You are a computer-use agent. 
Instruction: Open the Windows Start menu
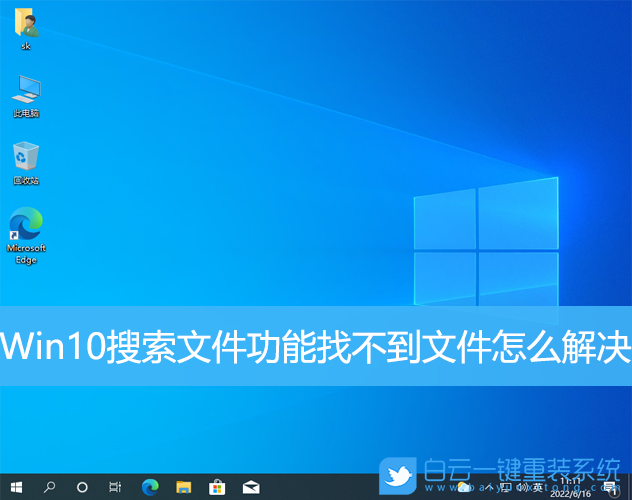16,487
